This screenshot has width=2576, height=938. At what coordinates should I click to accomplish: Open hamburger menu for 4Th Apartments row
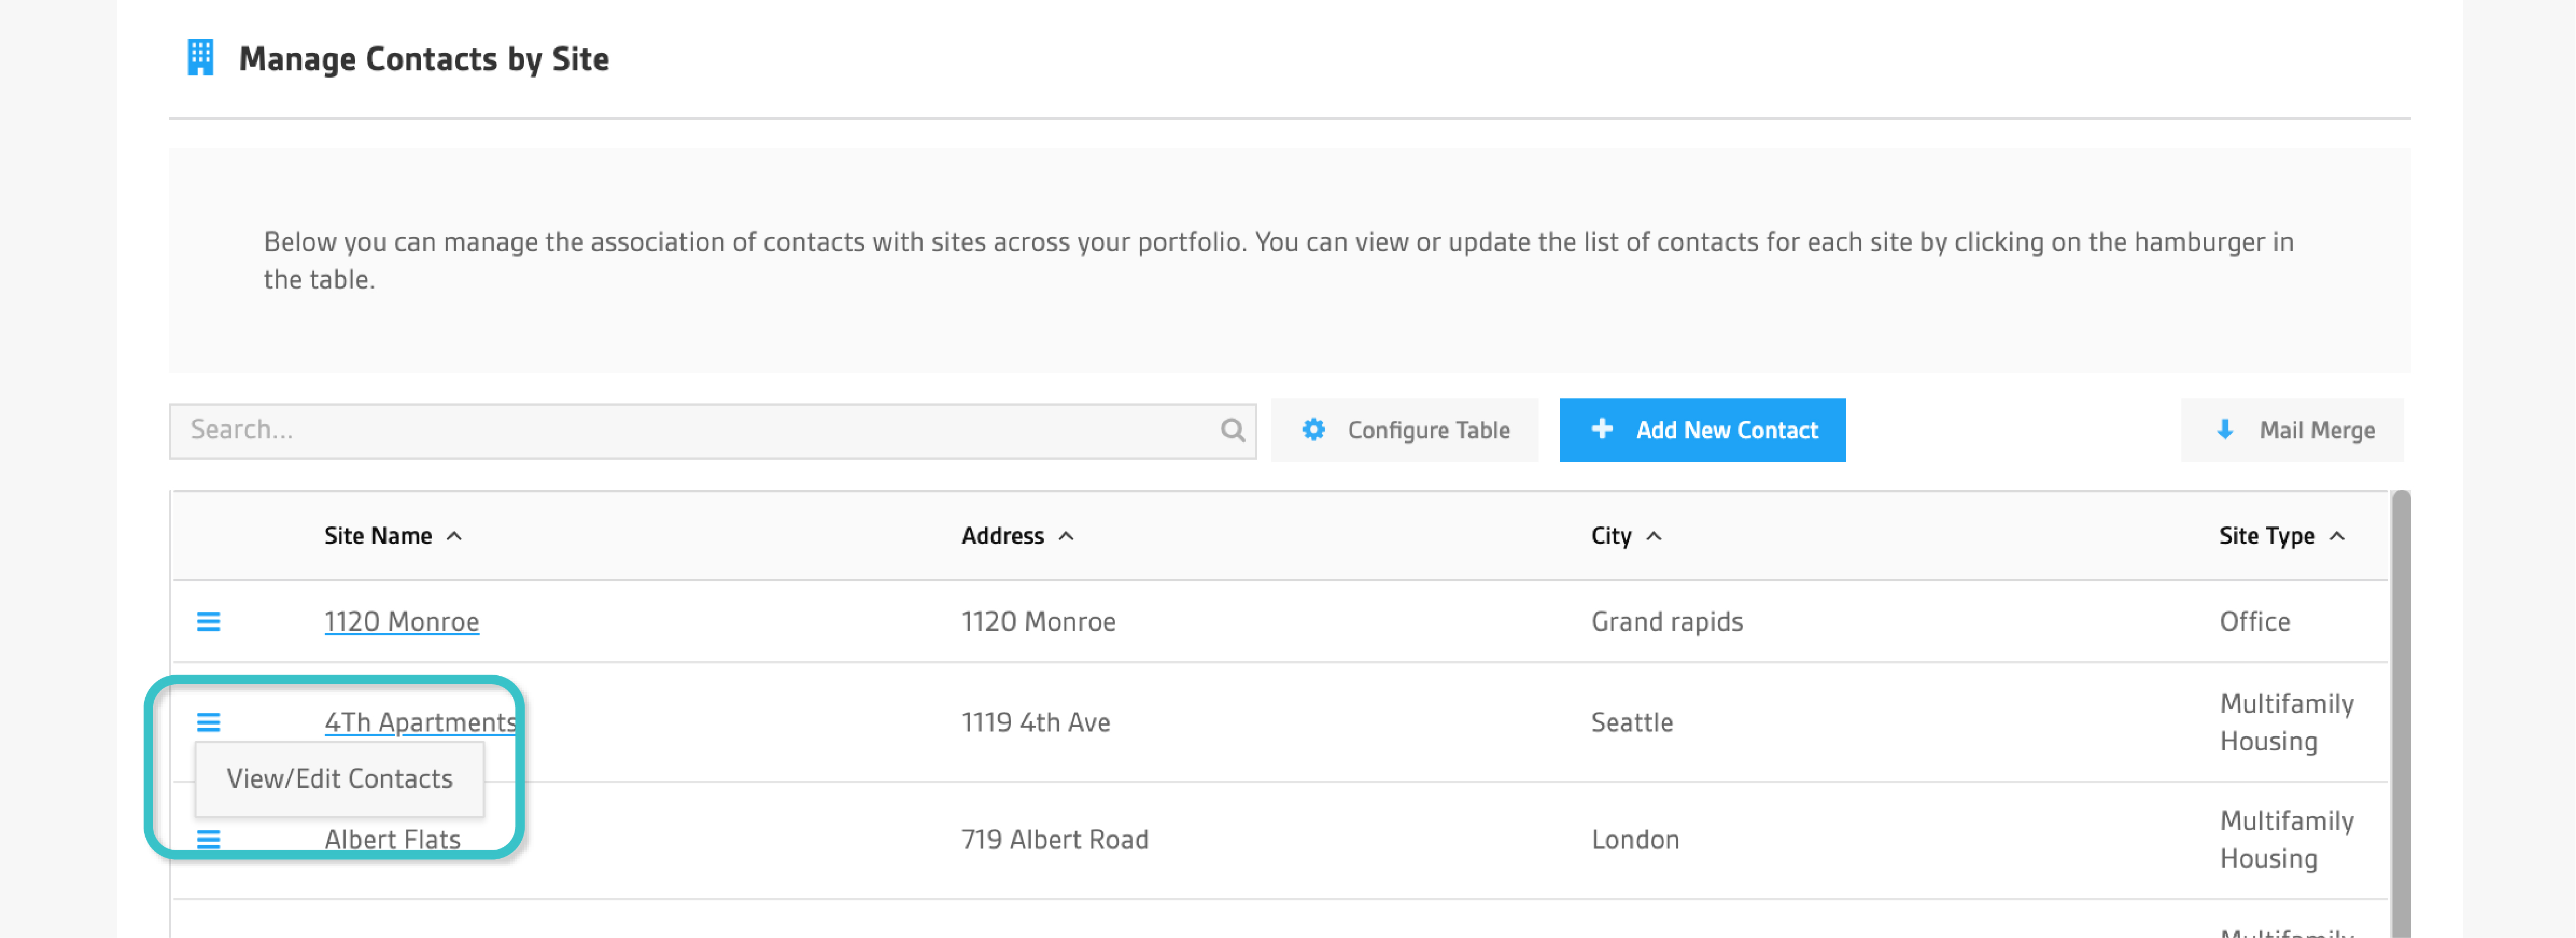point(208,722)
